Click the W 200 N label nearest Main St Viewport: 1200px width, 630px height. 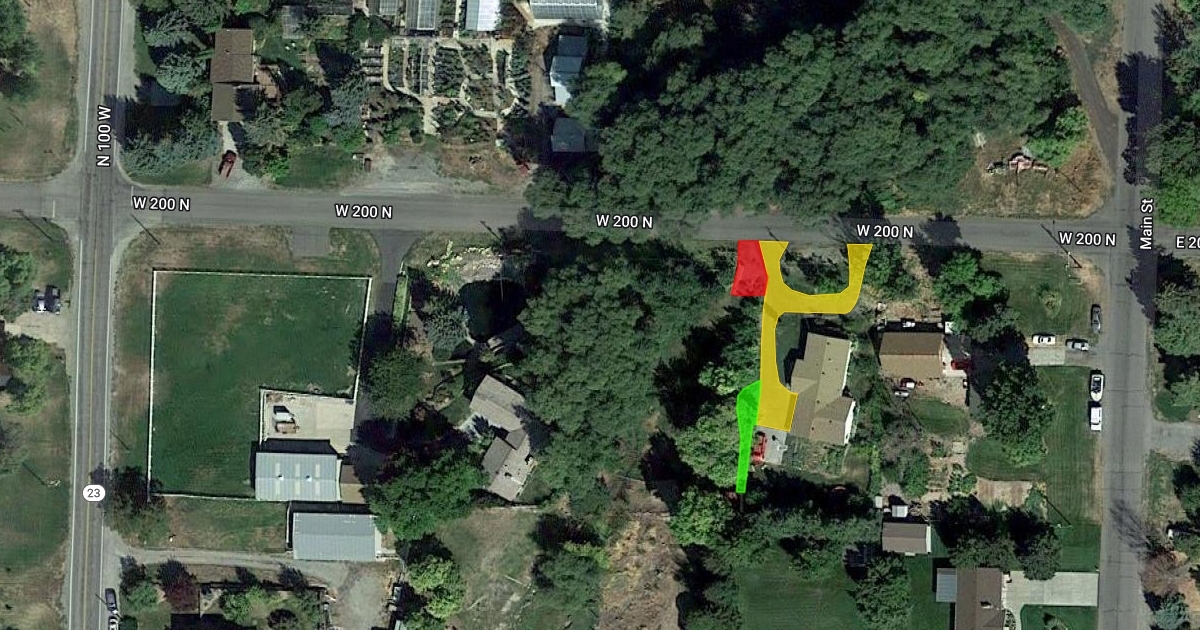pos(1087,239)
